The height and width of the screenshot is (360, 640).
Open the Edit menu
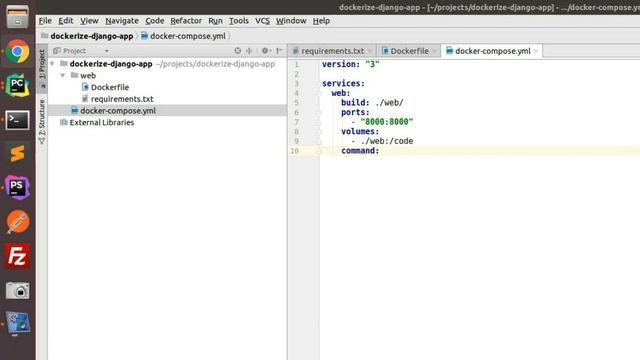(x=65, y=21)
